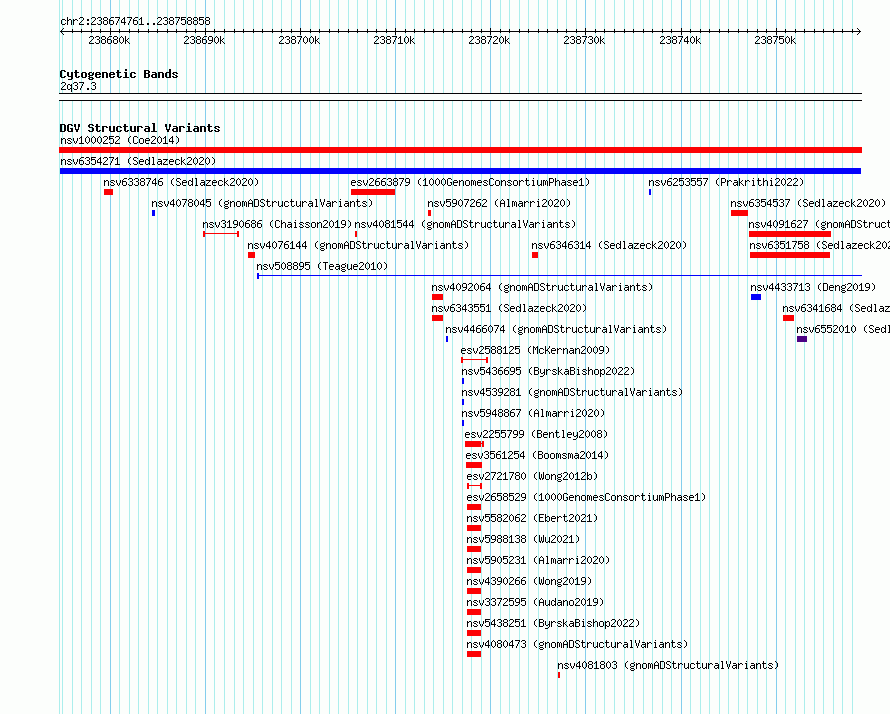Viewport: 890px width, 714px height.
Task: Open variant nsv5948867 (Almarri2020)
Action: point(533,413)
